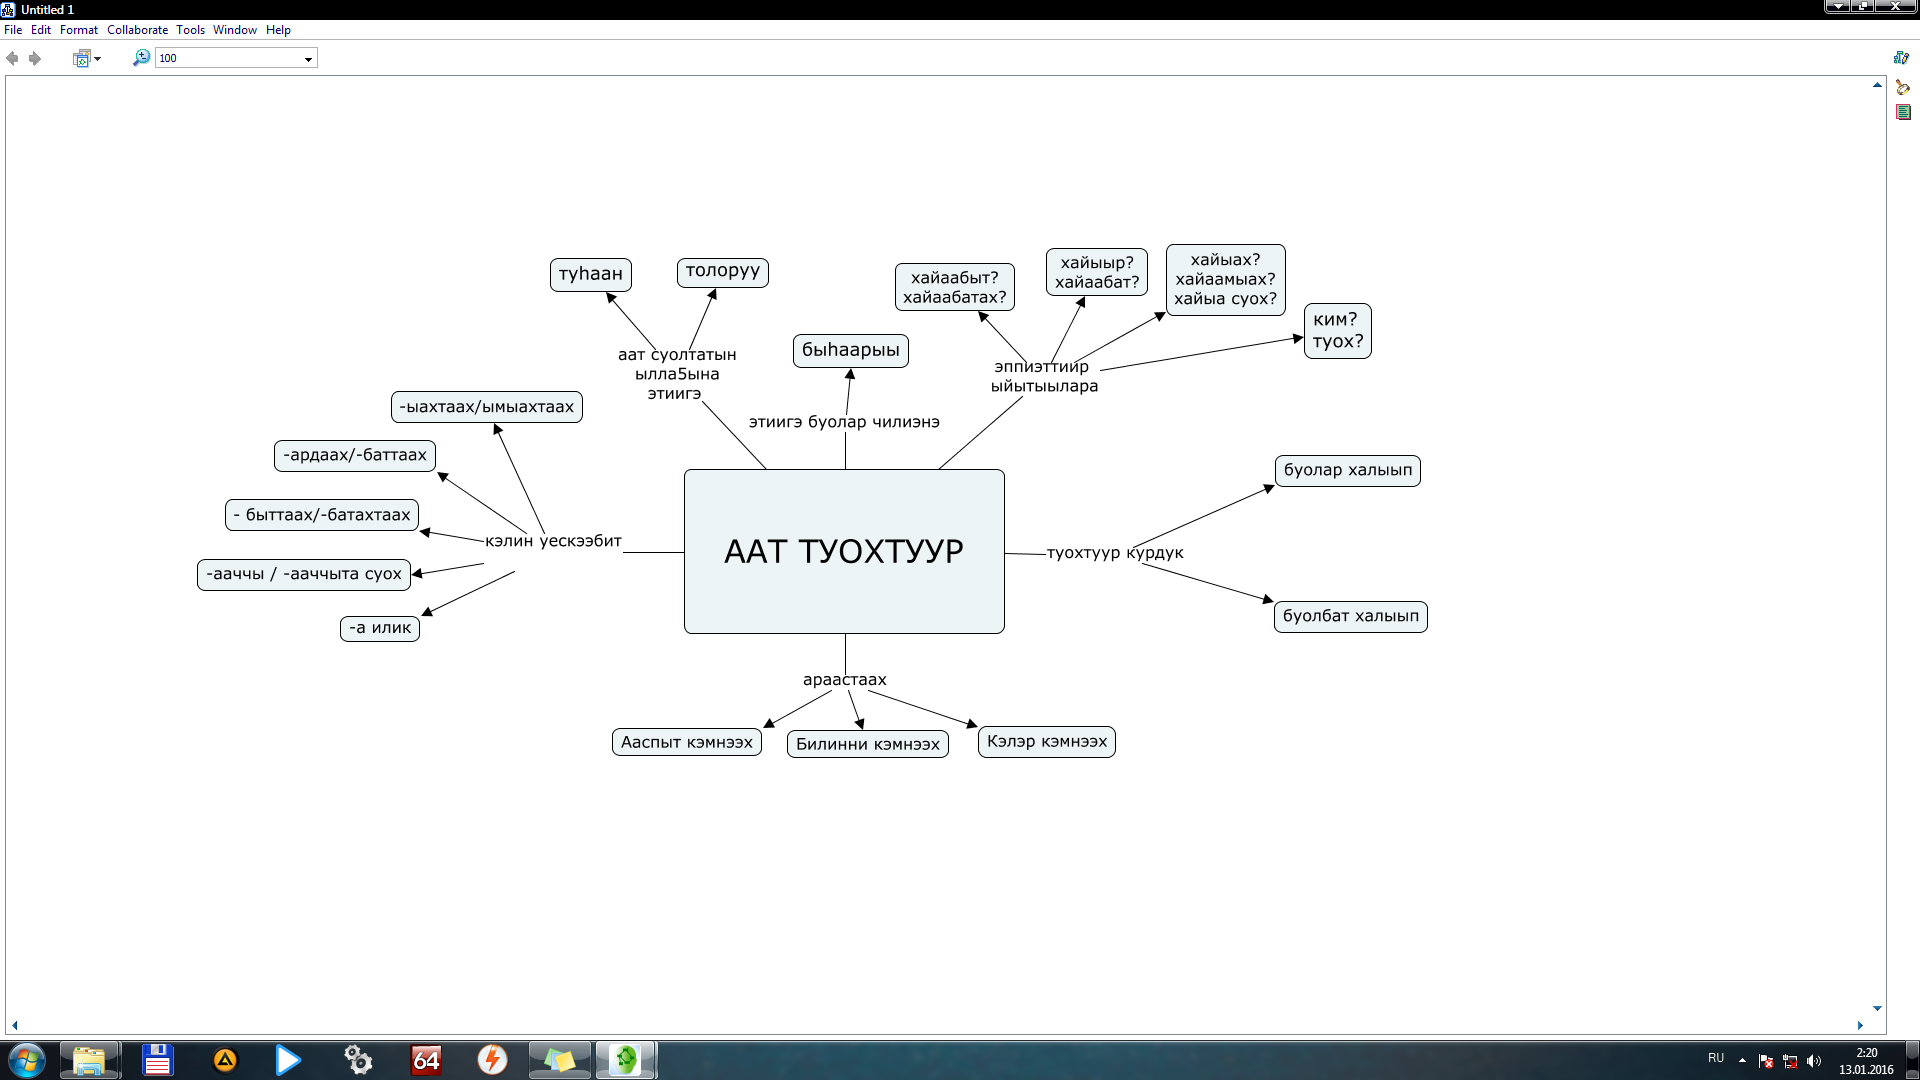Image resolution: width=1920 pixels, height=1080 pixels.
Task: Click the Forward navigation arrow icon
Action: click(34, 57)
